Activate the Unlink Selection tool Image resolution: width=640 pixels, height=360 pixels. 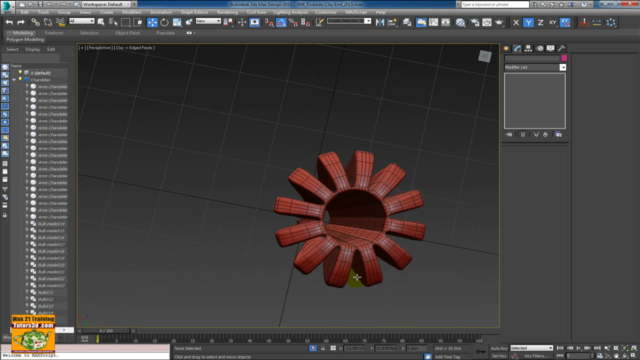point(48,22)
